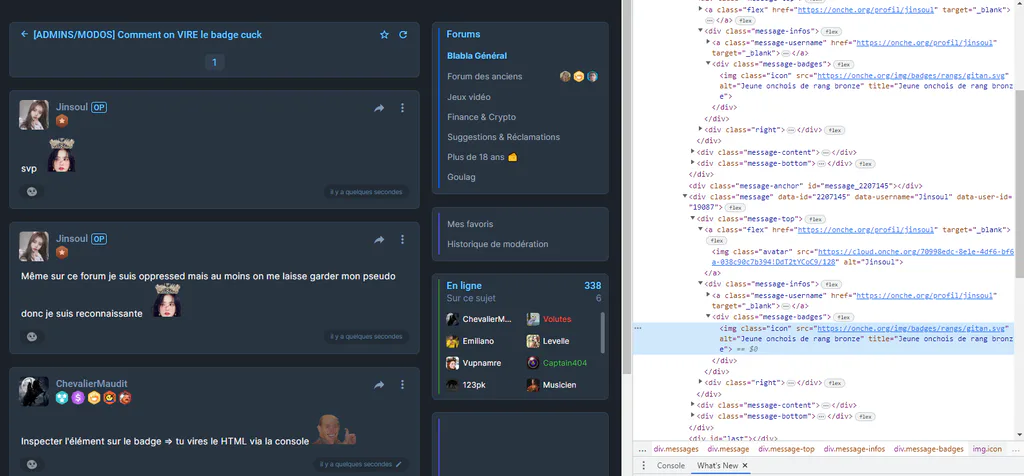Screen dimensions: 1024x476
Task: Refresh the topic with the reload icon
Action: coord(403,35)
